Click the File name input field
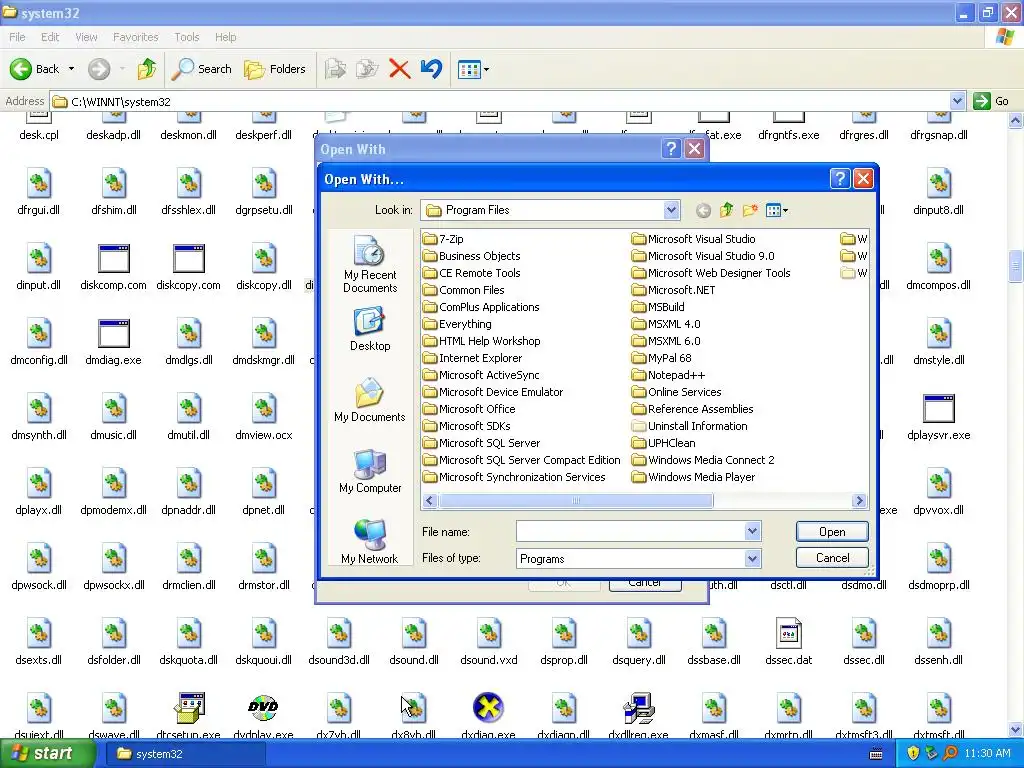Viewport: 1024px width, 768px height. pos(631,531)
